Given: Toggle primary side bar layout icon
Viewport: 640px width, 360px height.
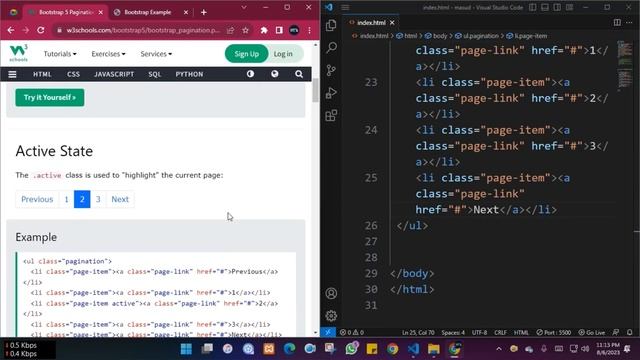Looking at the screenshot, I should pyautogui.click(x=533, y=7).
